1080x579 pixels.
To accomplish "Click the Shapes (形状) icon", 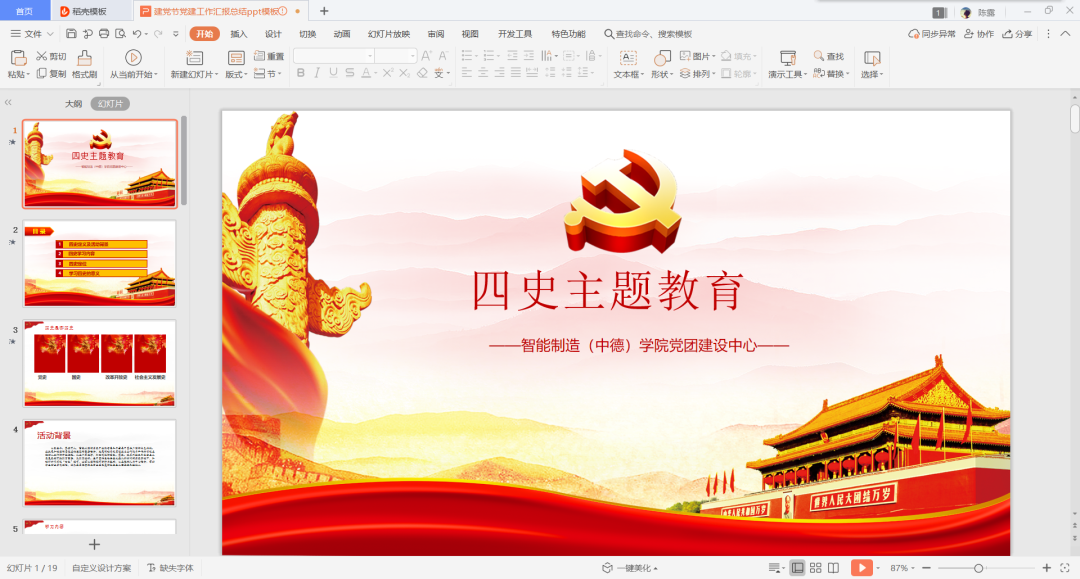I will coord(660,58).
